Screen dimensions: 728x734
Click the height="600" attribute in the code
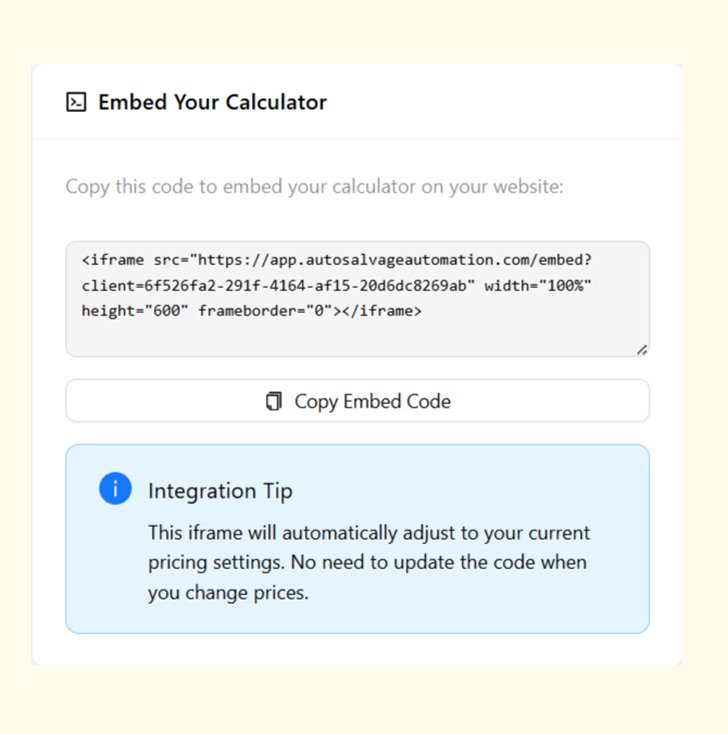135,311
